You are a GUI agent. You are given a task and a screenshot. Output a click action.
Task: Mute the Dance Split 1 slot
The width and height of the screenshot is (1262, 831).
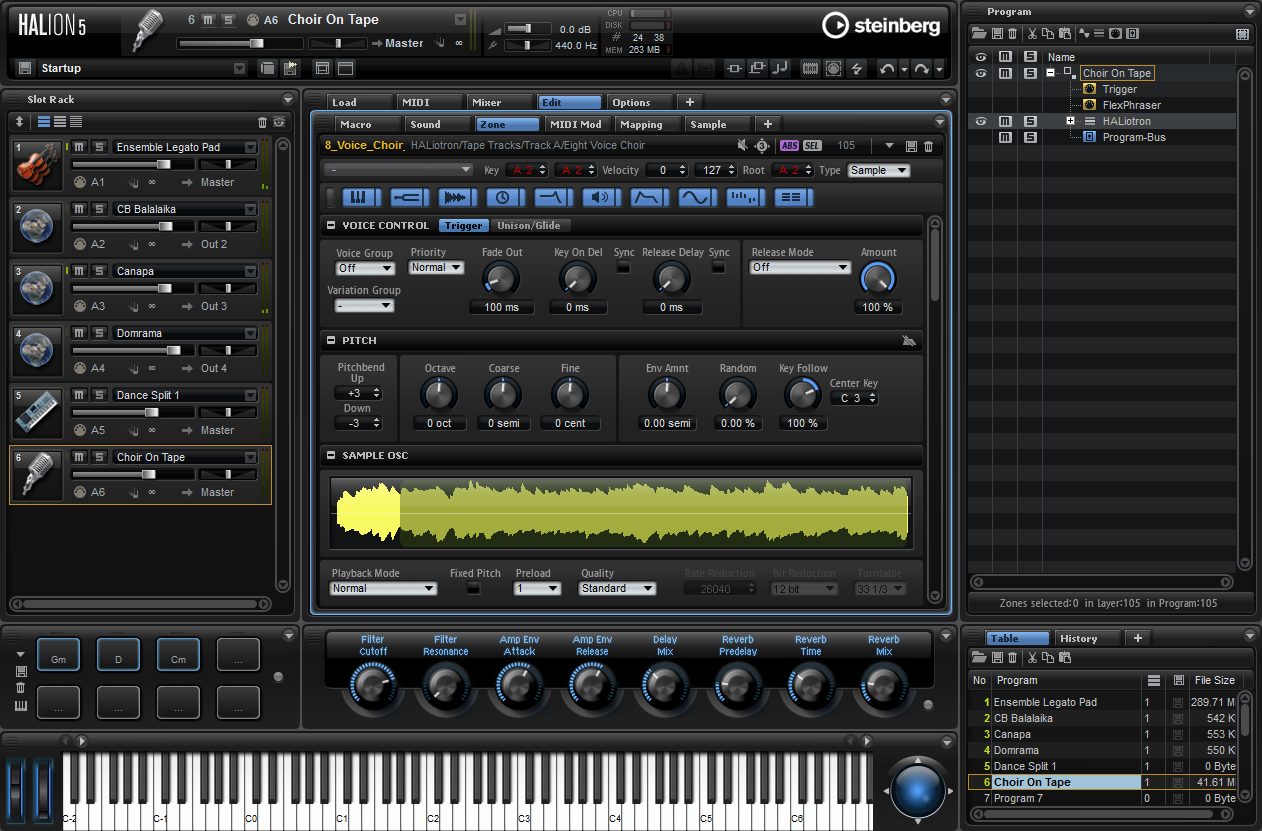(x=79, y=395)
